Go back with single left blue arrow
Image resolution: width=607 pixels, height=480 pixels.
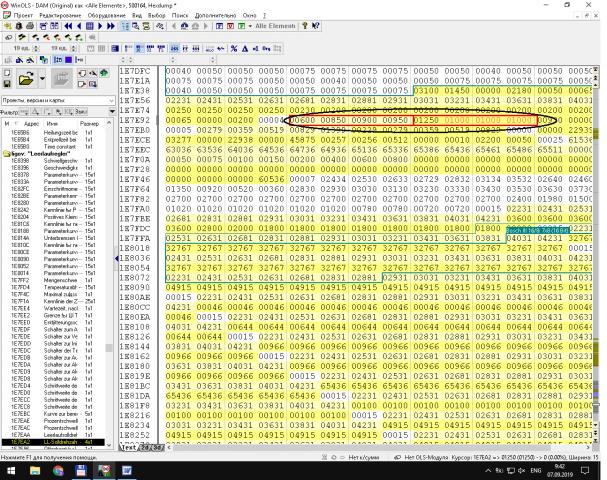pos(79,26)
